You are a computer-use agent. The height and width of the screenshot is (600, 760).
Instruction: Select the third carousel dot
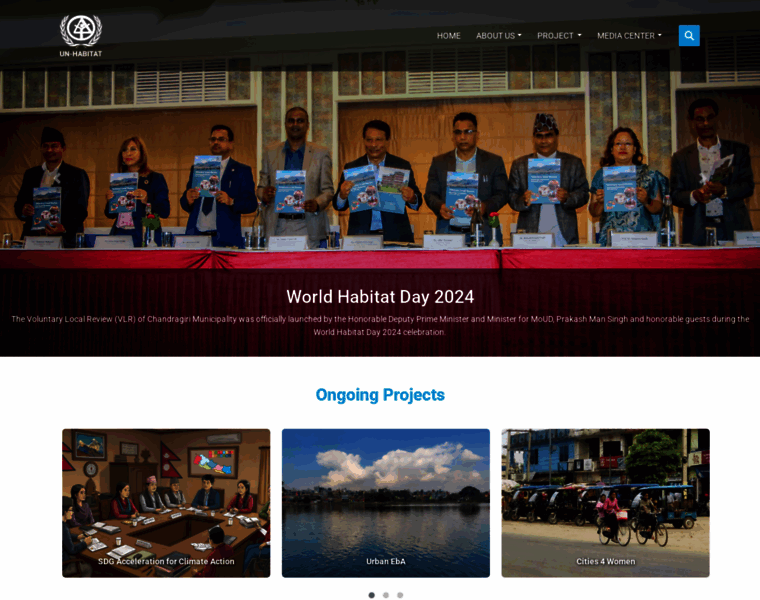pyautogui.click(x=400, y=595)
